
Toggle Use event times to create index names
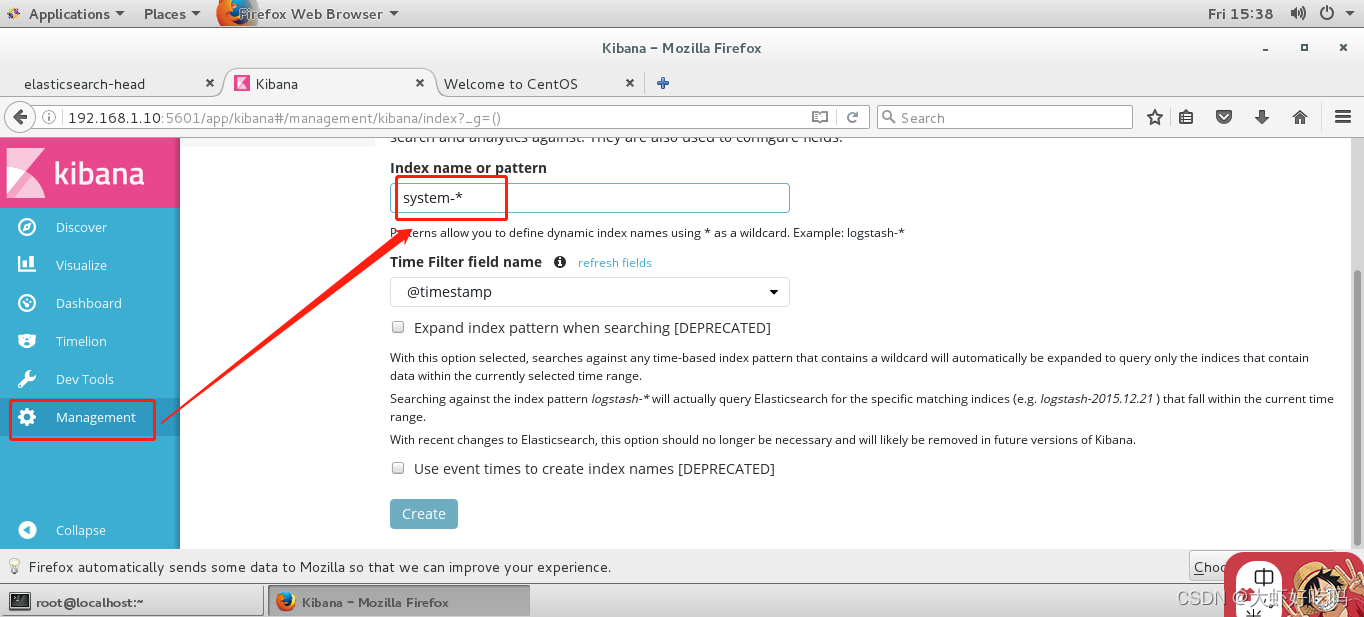pos(398,468)
